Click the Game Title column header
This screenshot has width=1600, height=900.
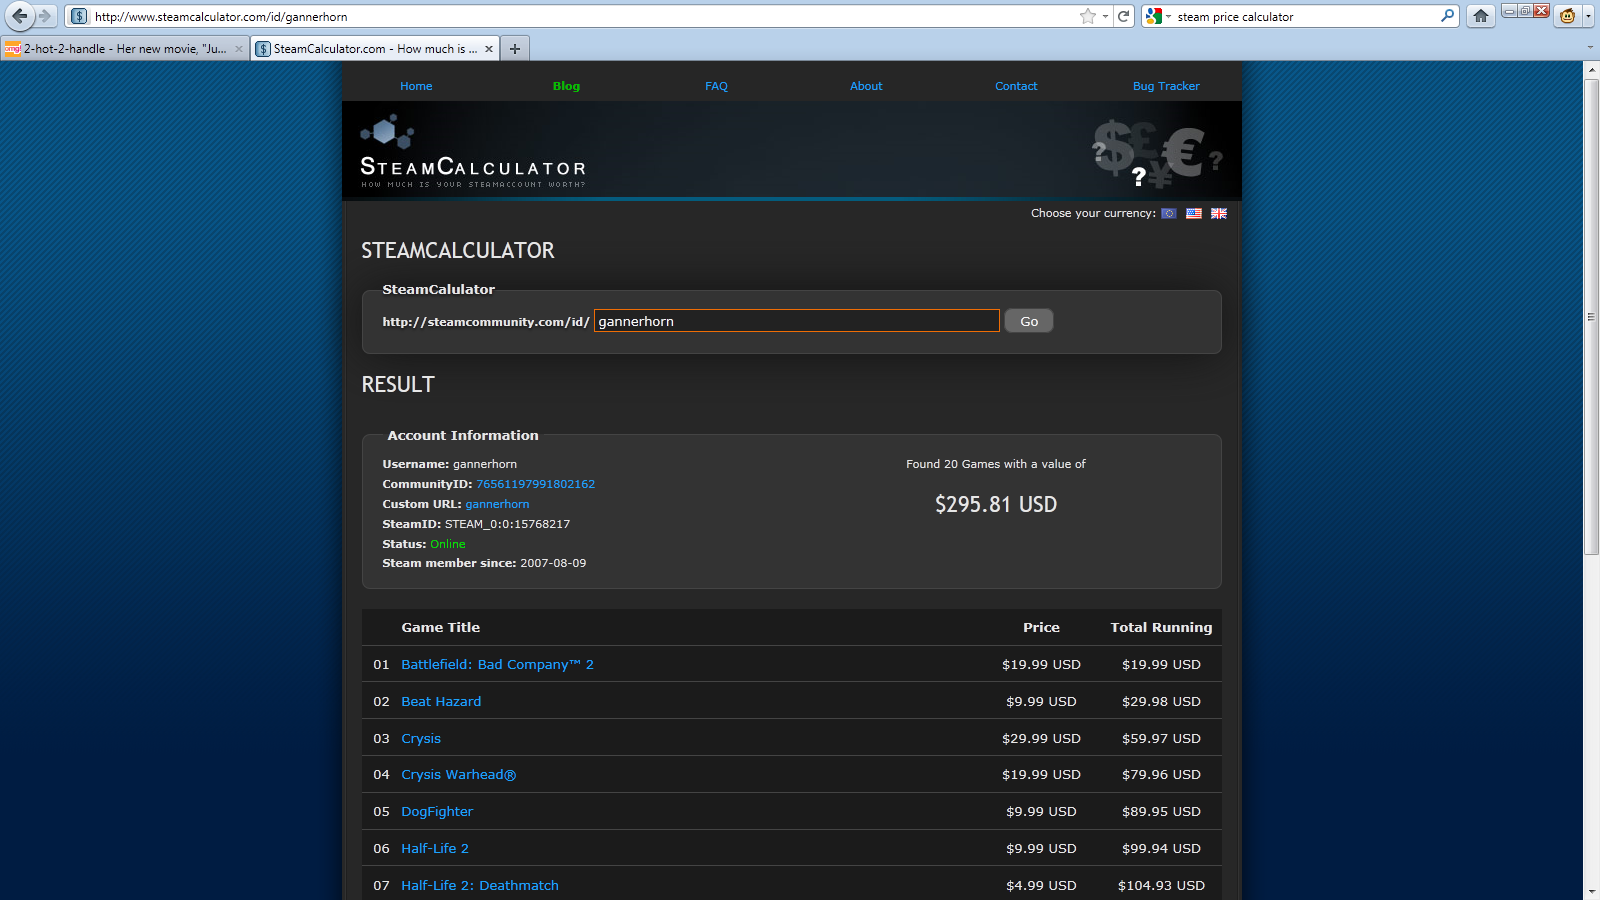pyautogui.click(x=441, y=628)
